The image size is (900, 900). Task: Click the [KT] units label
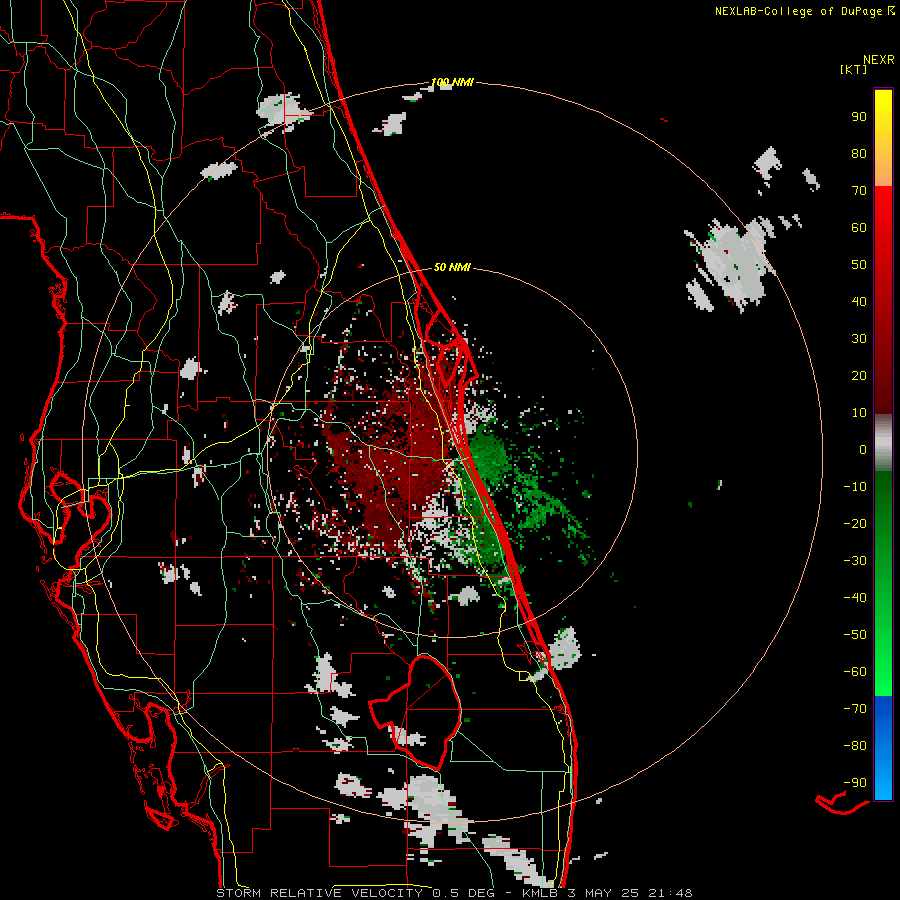[x=853, y=69]
